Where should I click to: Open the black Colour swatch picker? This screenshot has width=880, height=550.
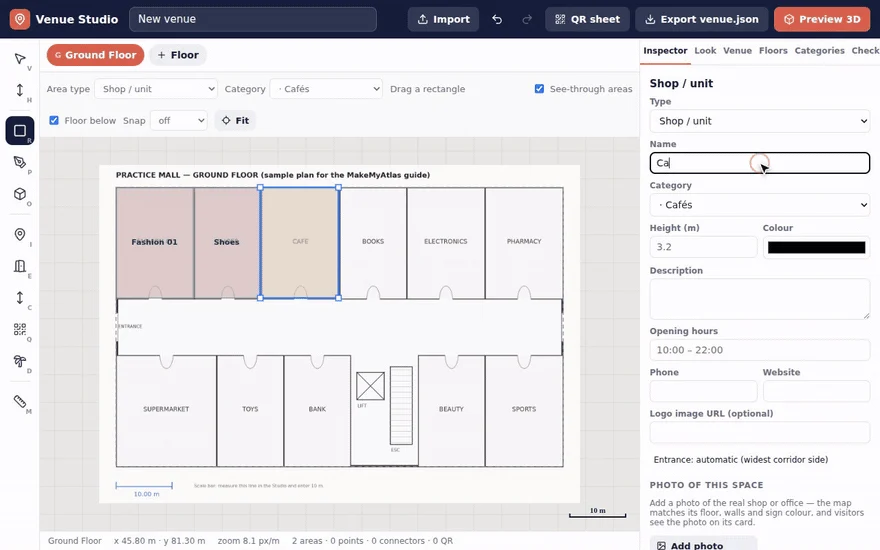pyautogui.click(x=816, y=248)
